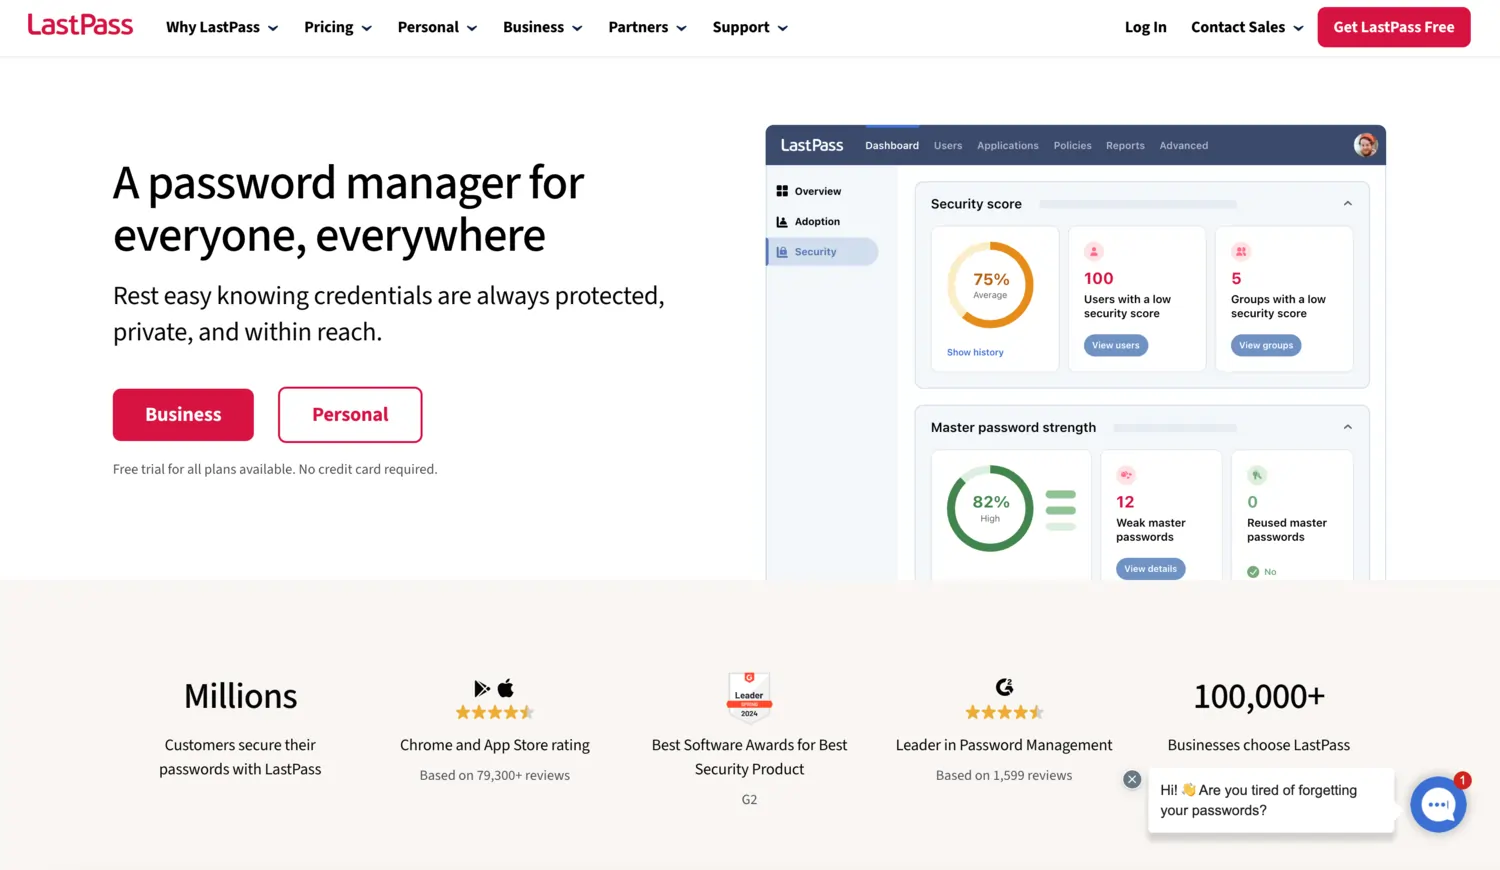This screenshot has height=870, width=1500.
Task: Click the Adoption chart icon in sidebar
Action: [782, 221]
